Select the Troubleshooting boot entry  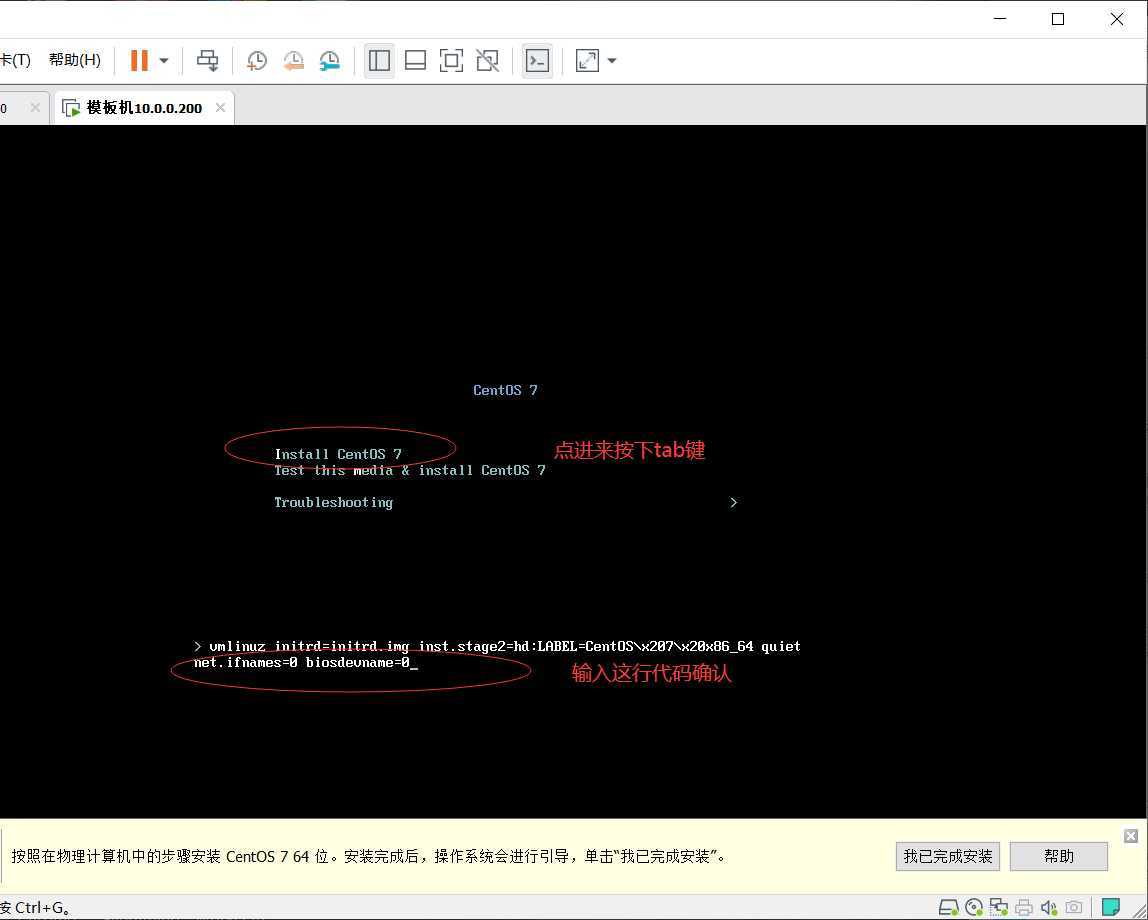(x=333, y=502)
